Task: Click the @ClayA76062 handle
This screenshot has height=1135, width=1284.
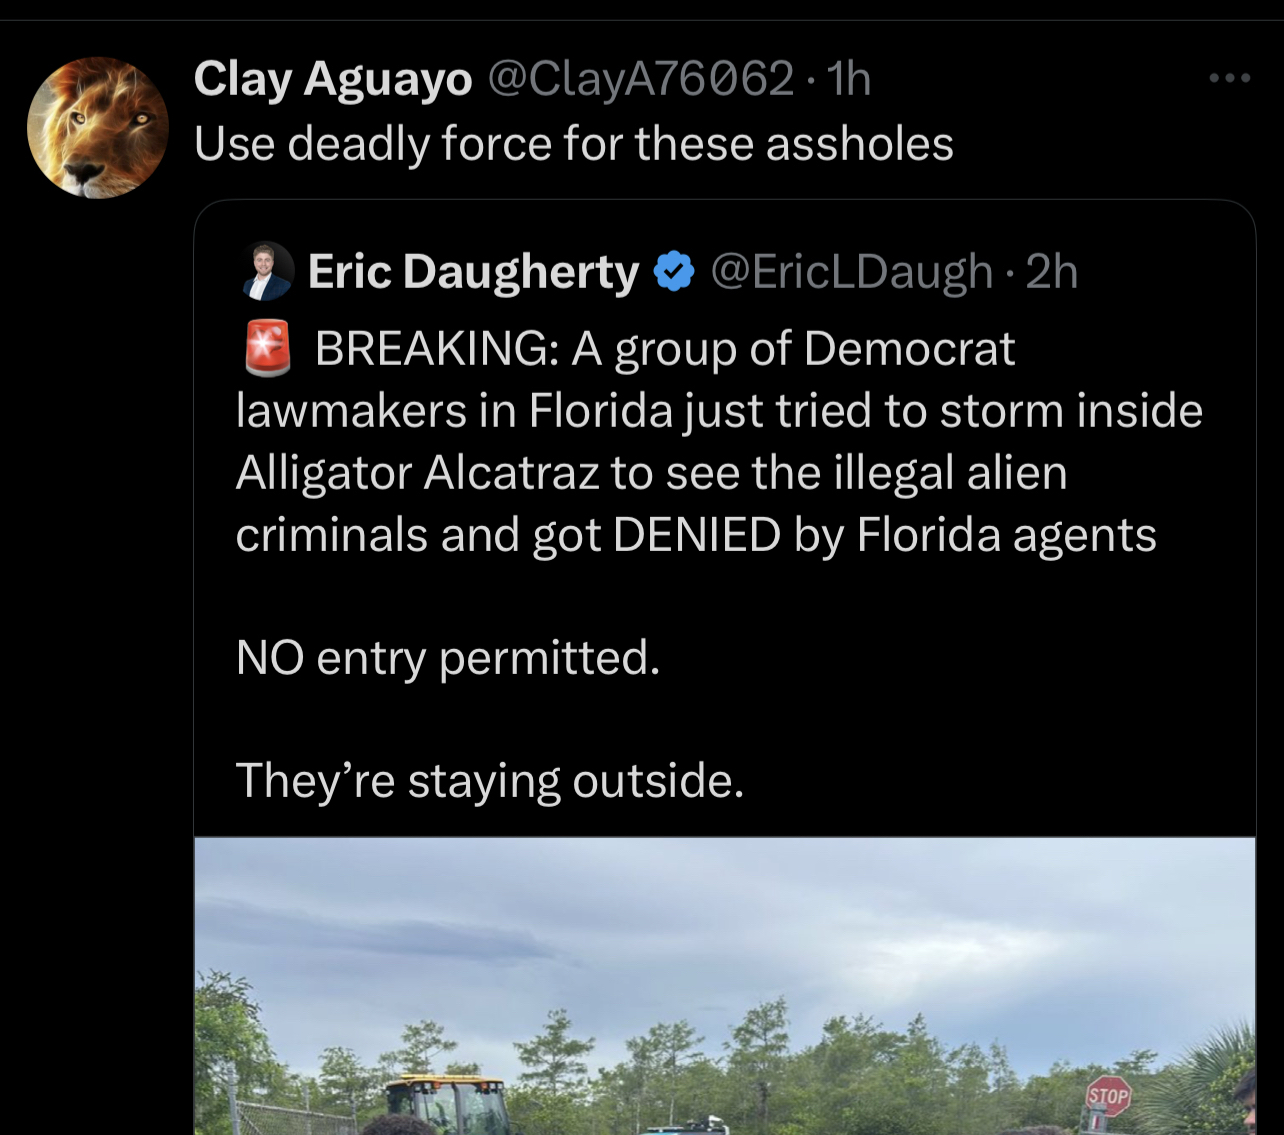Action: point(641,78)
